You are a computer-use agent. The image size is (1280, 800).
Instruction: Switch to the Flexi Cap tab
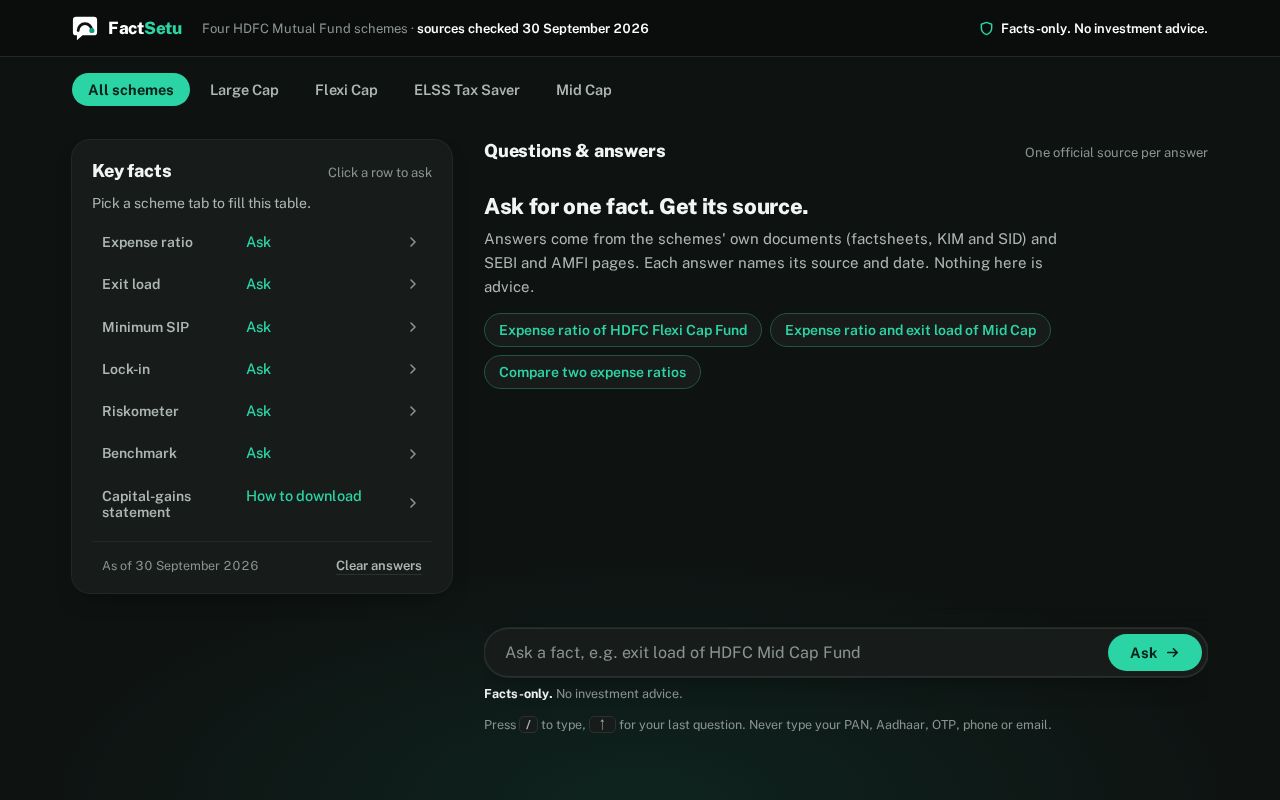point(346,90)
